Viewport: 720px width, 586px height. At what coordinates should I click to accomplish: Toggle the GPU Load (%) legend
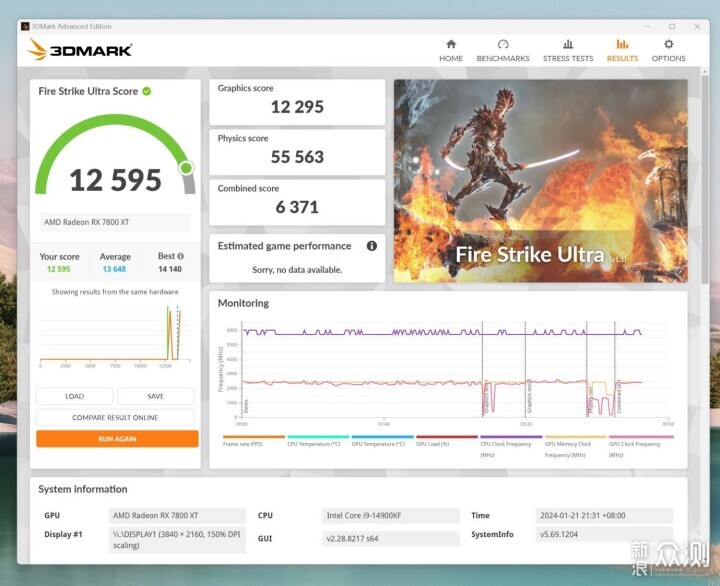(x=446, y=442)
